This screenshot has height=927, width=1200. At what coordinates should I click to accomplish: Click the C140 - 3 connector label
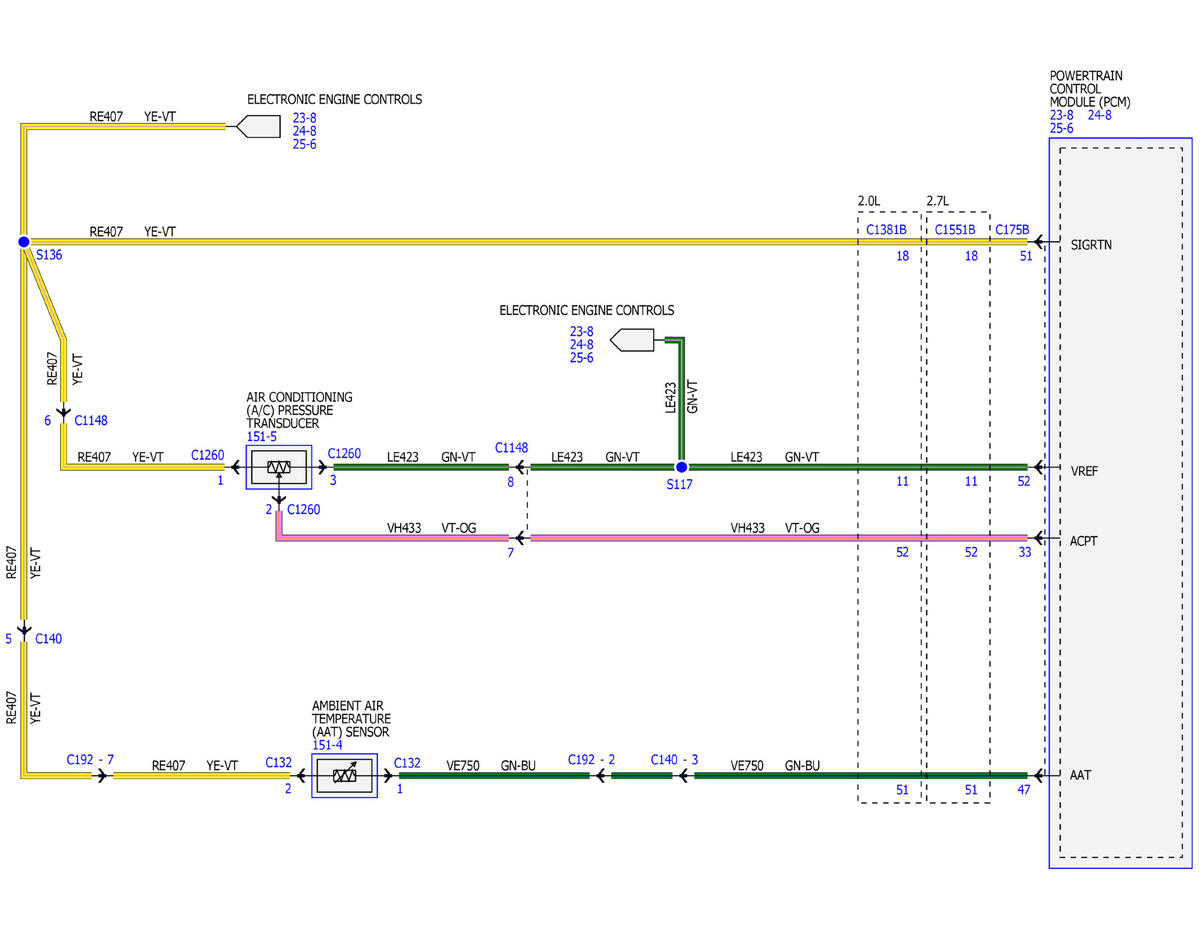[x=674, y=760]
